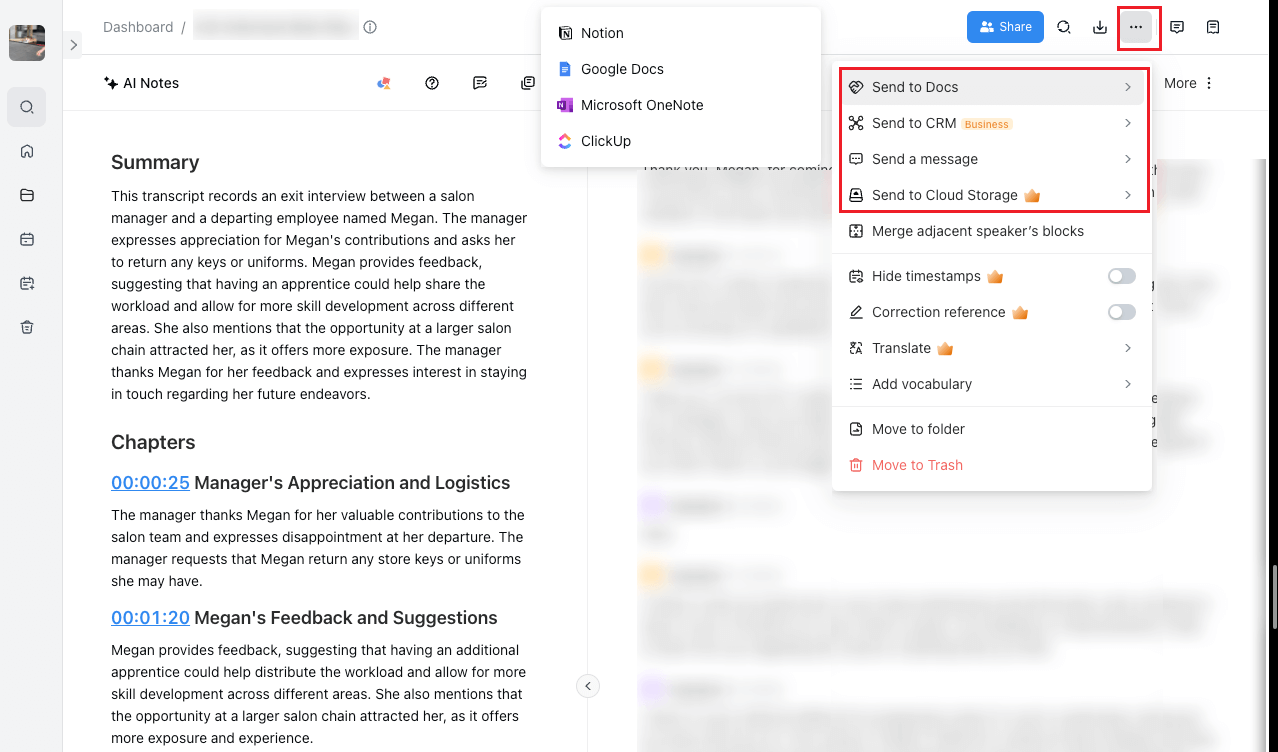Expand the Add vocabulary submenu

click(x=992, y=384)
